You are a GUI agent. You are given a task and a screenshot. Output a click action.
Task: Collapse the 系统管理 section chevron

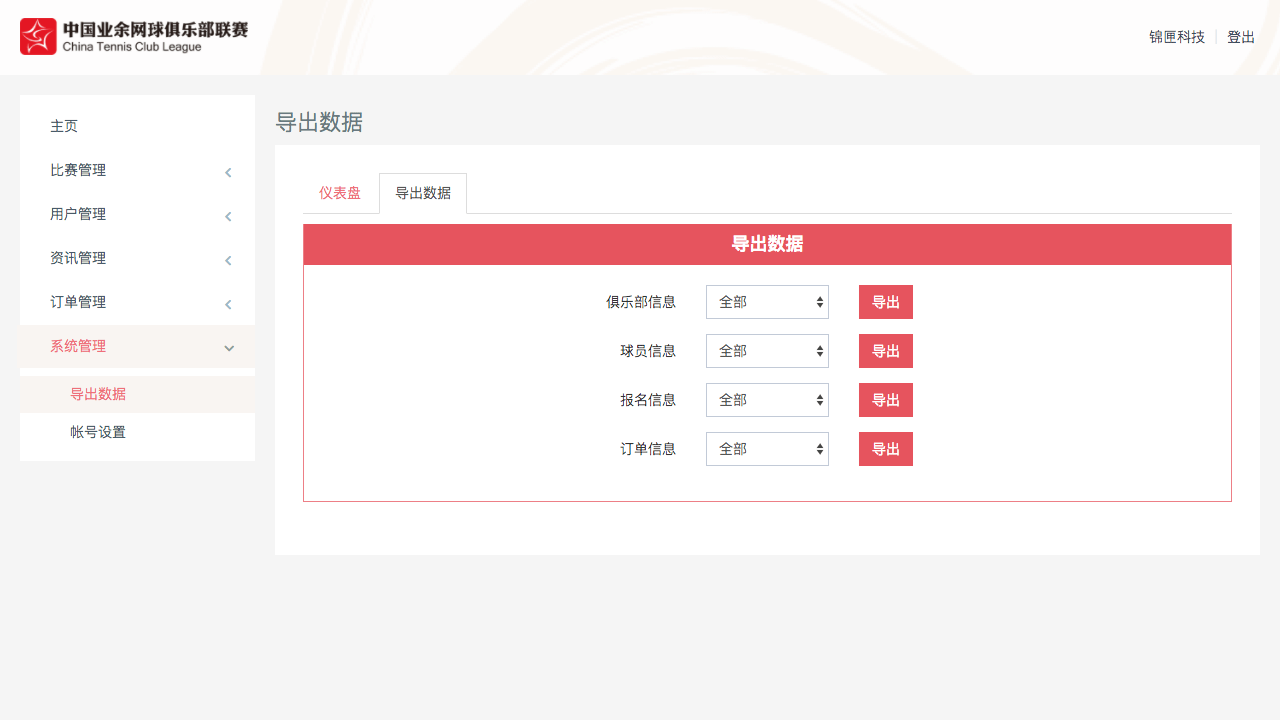pyautogui.click(x=228, y=348)
